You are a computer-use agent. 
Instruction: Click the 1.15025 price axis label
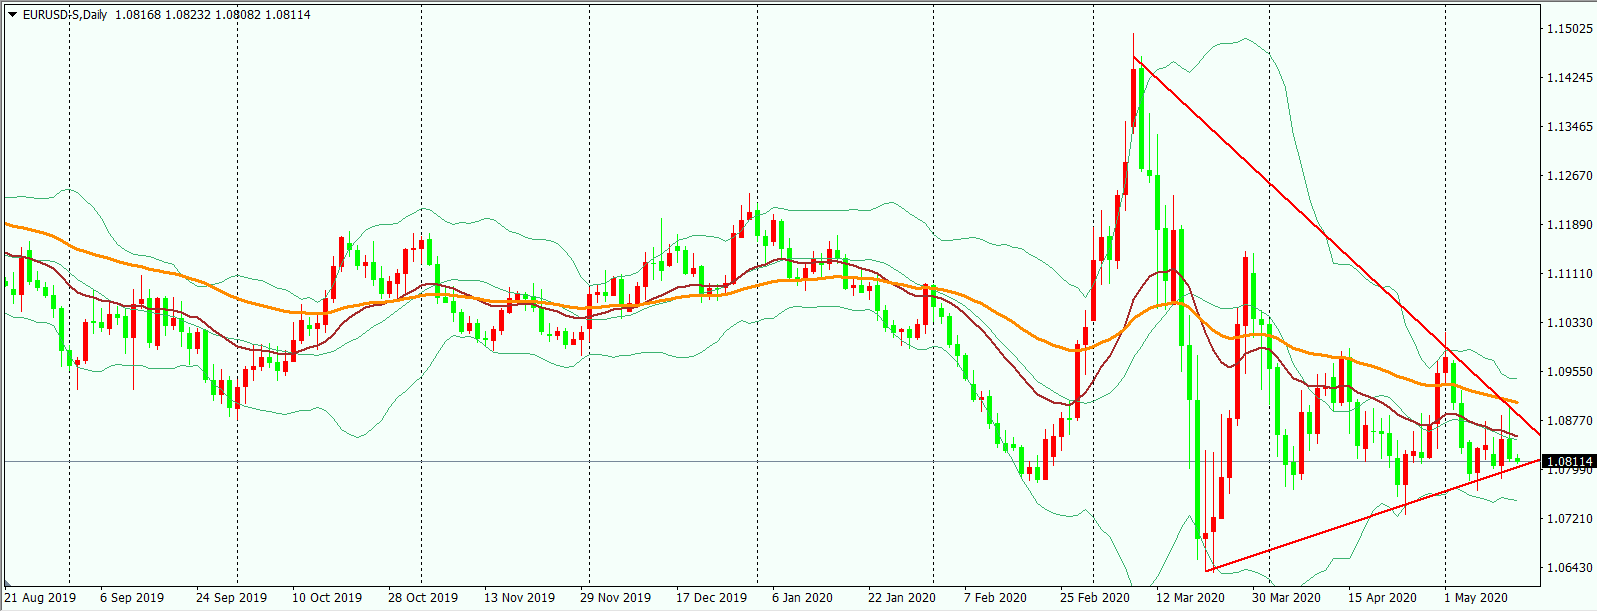pos(1569,29)
